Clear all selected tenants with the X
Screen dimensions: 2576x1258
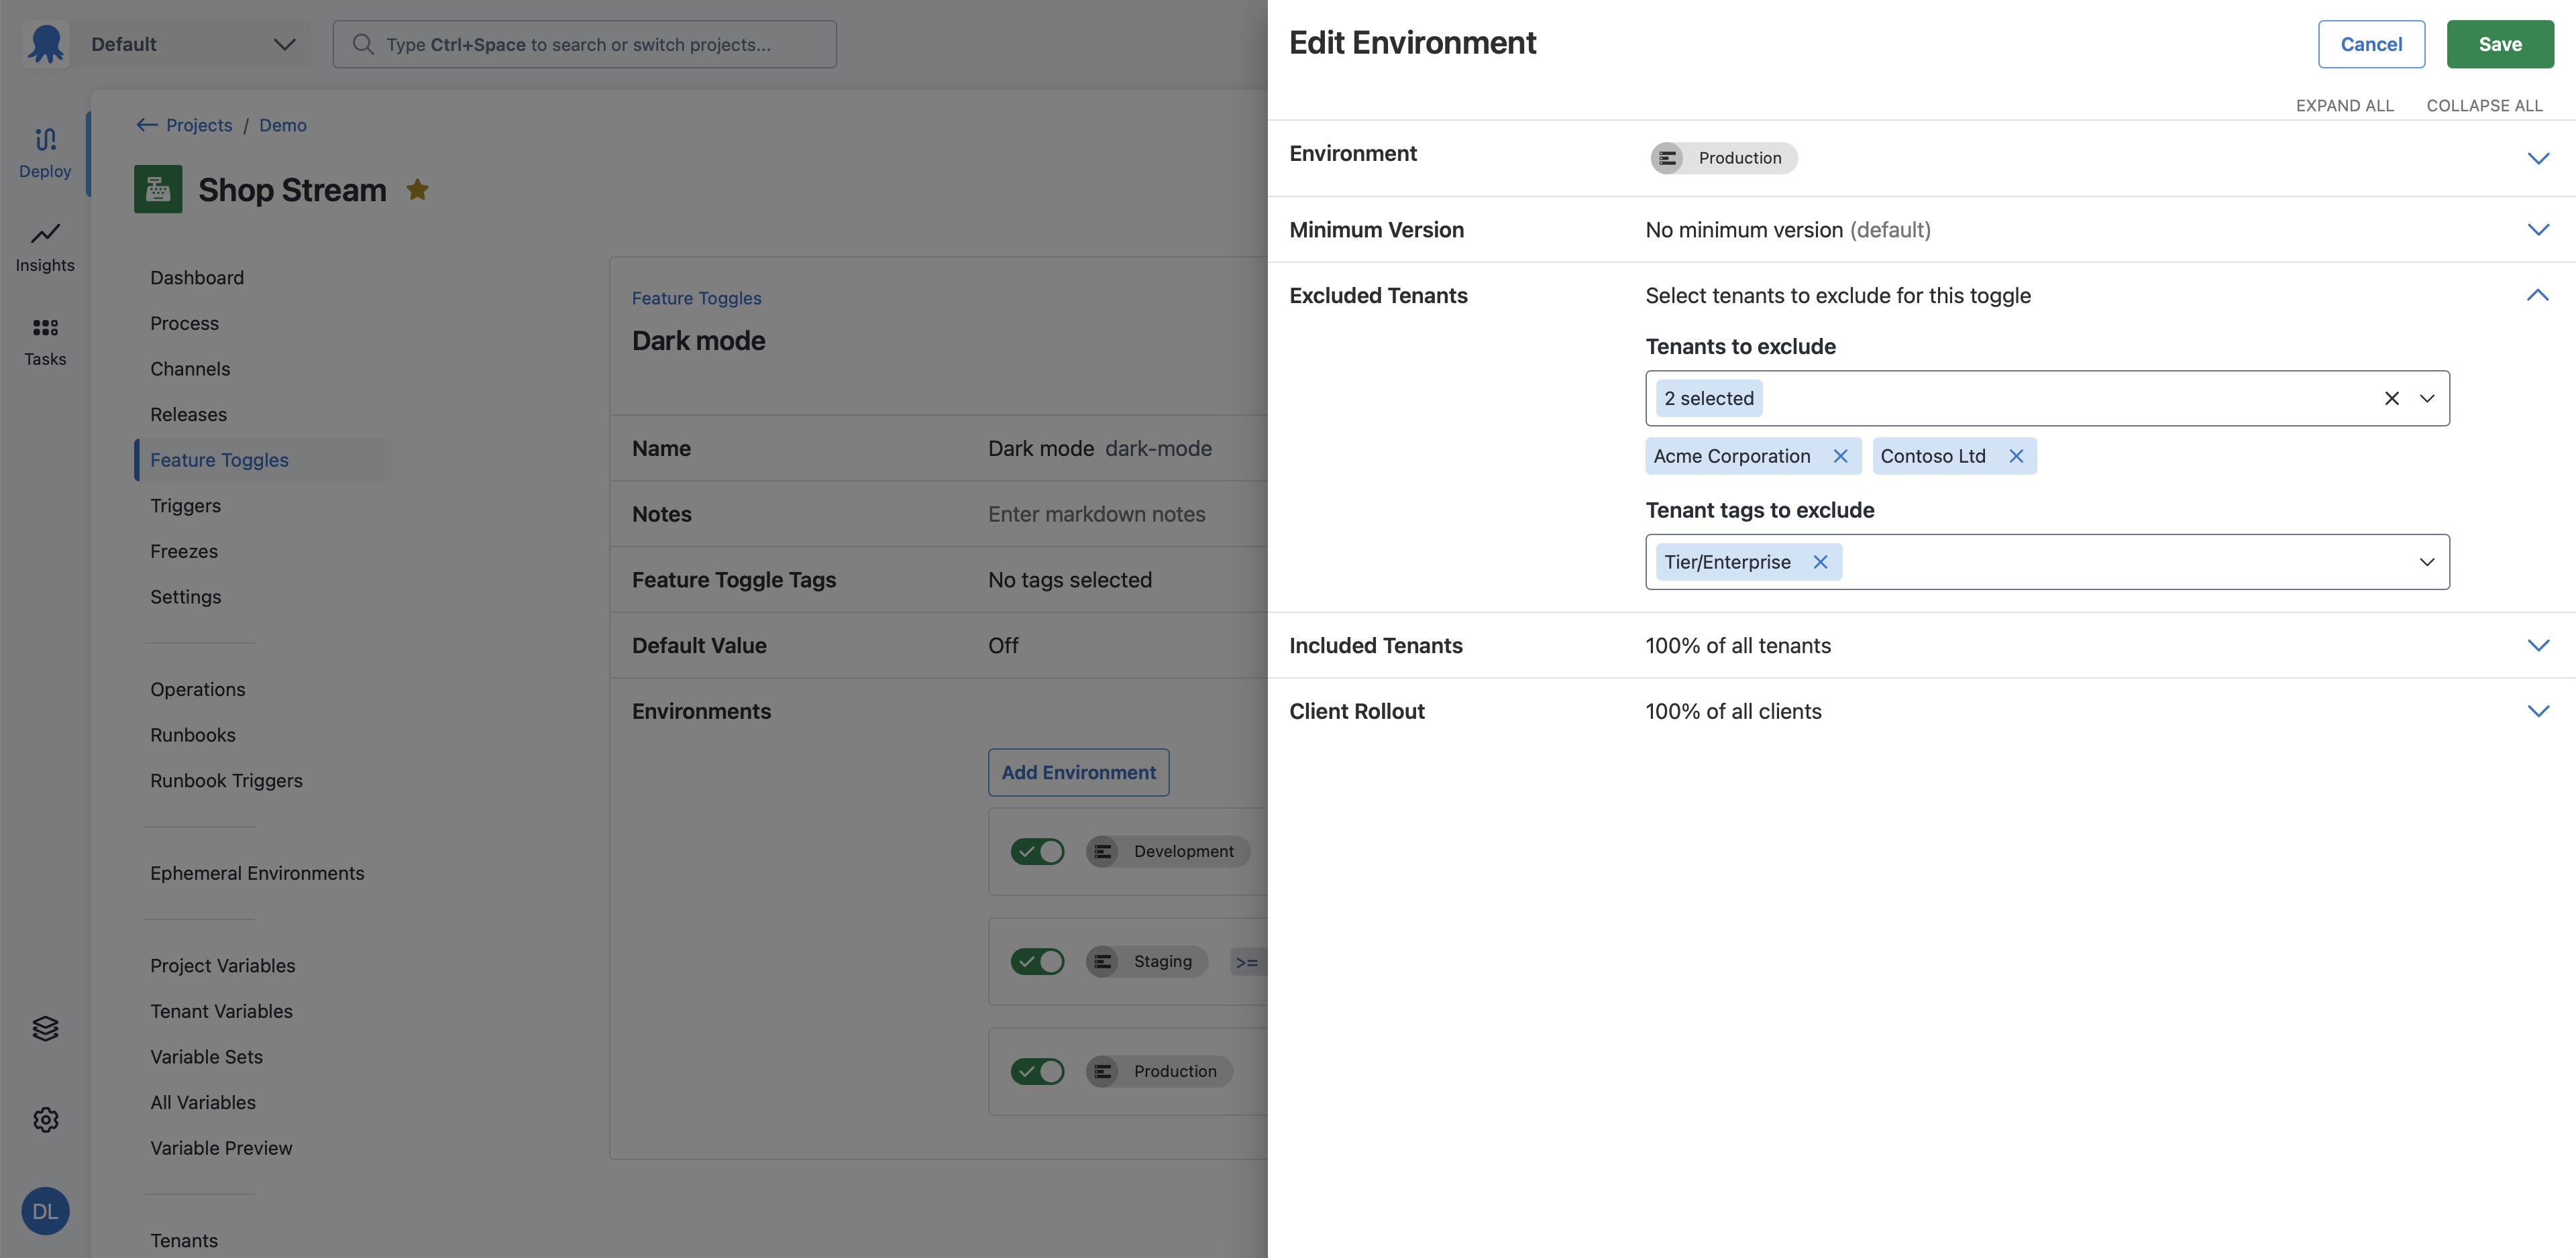[2391, 398]
